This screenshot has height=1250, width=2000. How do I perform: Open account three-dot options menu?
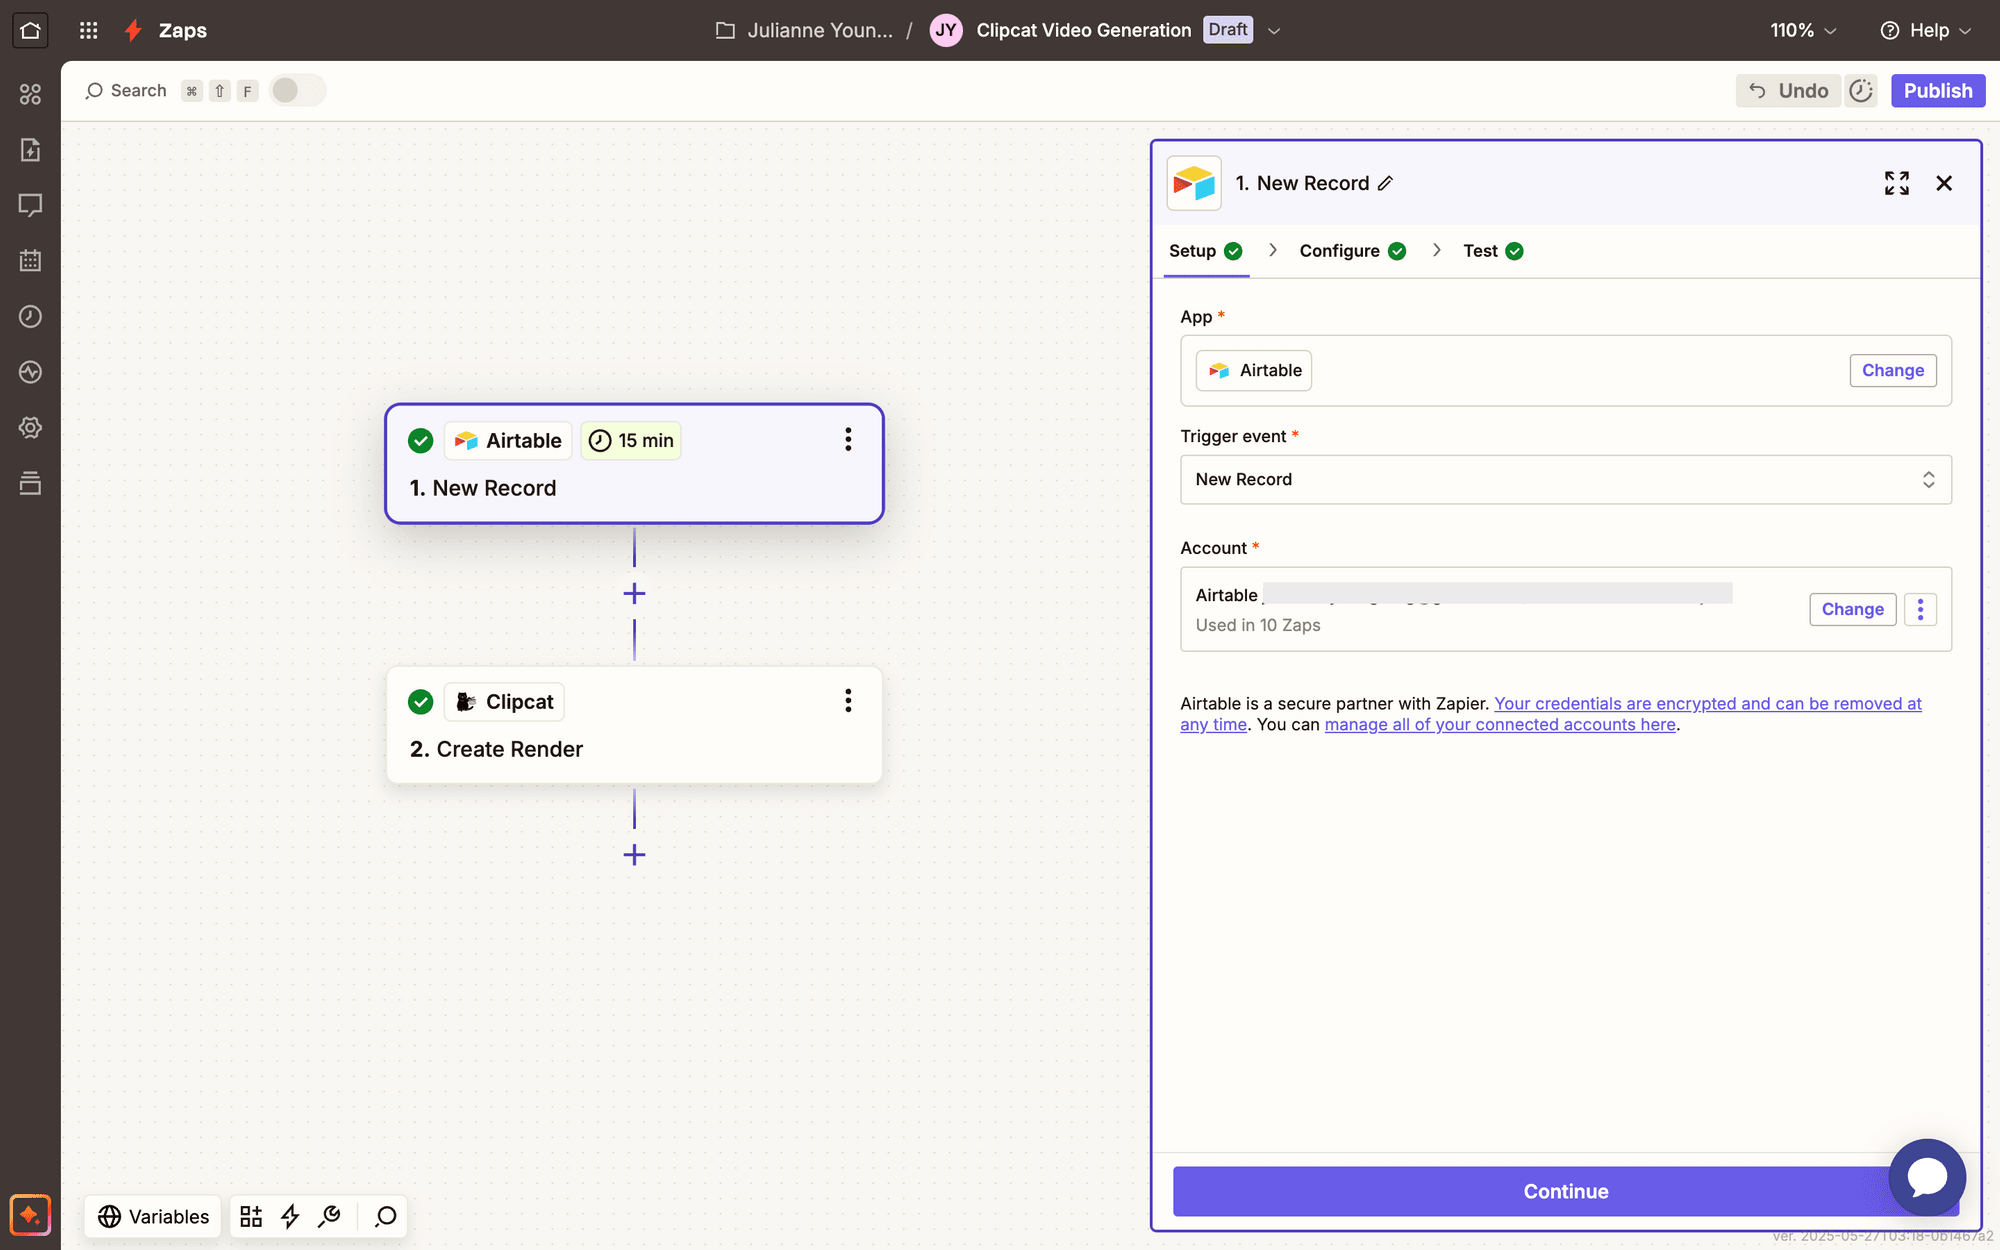tap(1920, 609)
